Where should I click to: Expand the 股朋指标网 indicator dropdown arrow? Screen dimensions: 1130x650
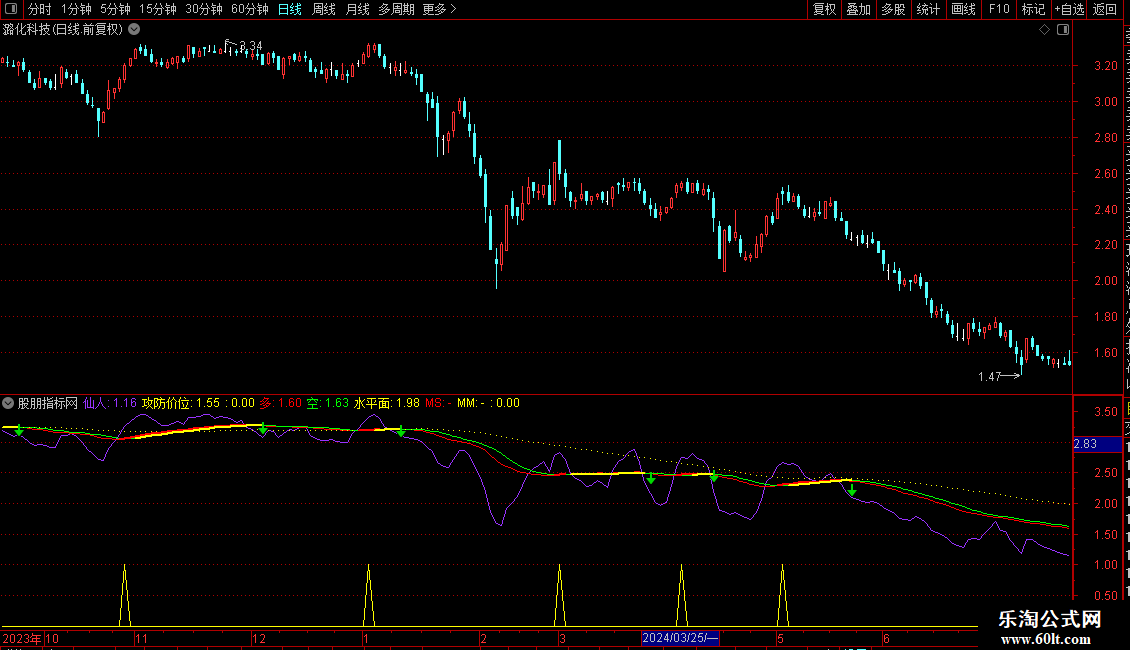[8, 404]
